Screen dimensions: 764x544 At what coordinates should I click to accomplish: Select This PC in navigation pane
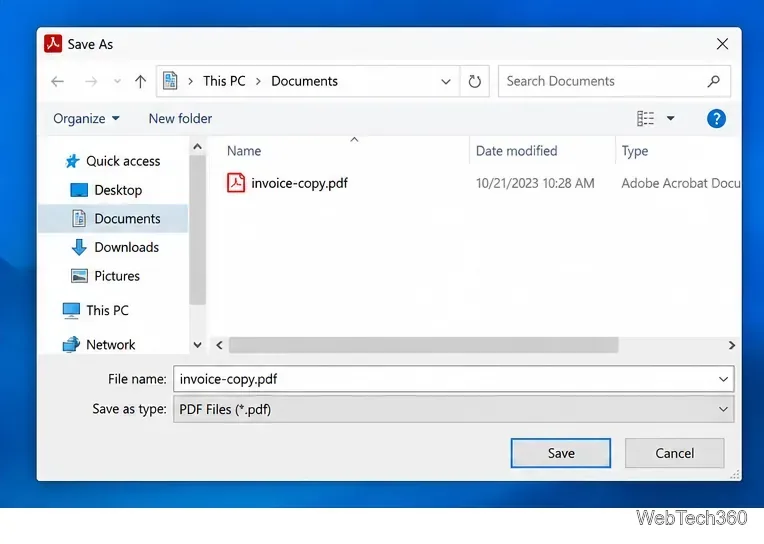click(107, 311)
